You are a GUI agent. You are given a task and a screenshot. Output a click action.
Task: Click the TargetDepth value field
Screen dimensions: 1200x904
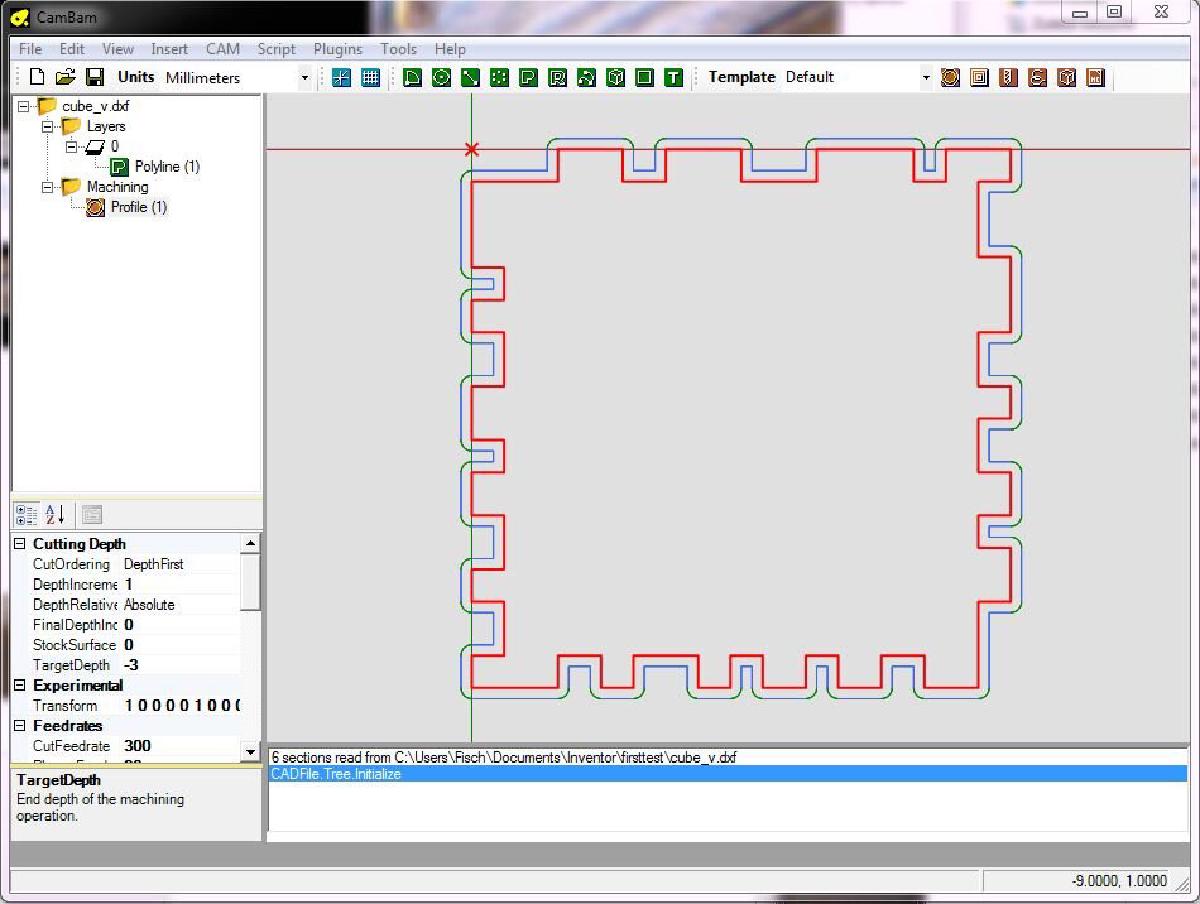tap(180, 665)
